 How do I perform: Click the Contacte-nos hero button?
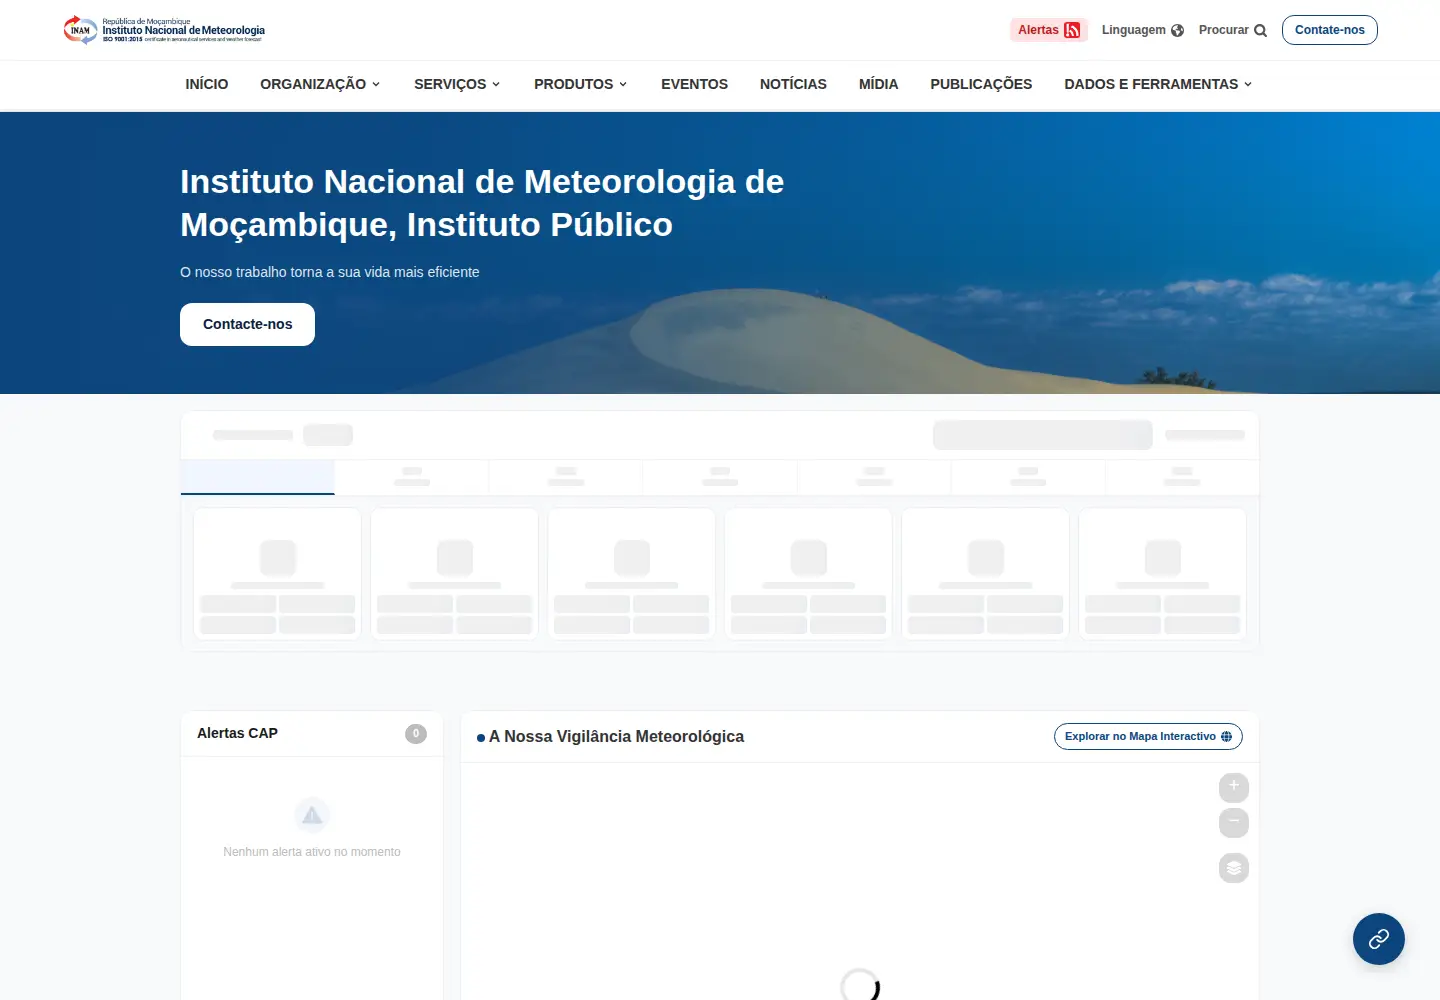tap(247, 324)
